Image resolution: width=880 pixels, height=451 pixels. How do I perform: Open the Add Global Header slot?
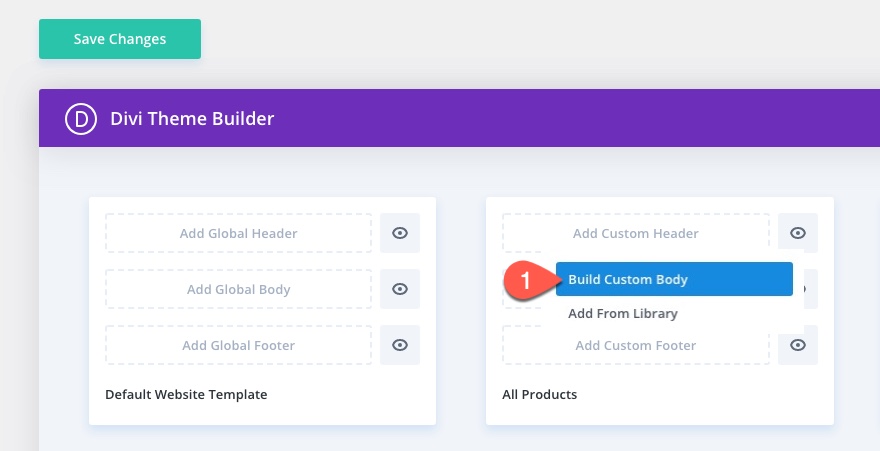pos(238,233)
